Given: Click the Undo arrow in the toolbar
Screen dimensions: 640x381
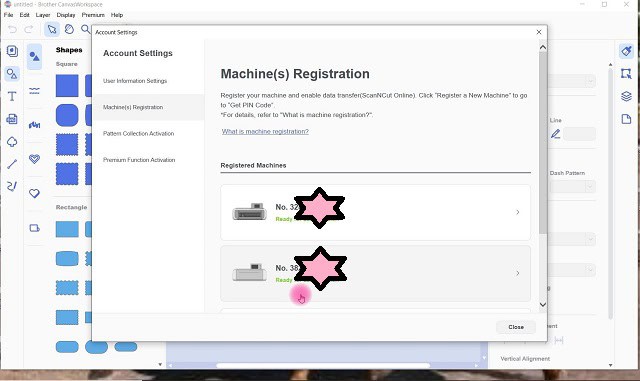Looking at the screenshot, I should tap(12, 29).
